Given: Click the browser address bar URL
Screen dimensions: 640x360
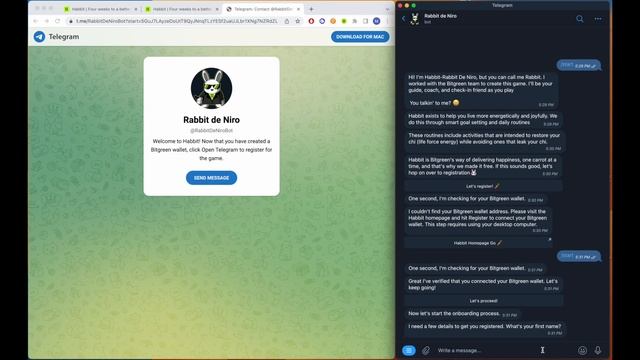Looking at the screenshot, I should point(176,21).
